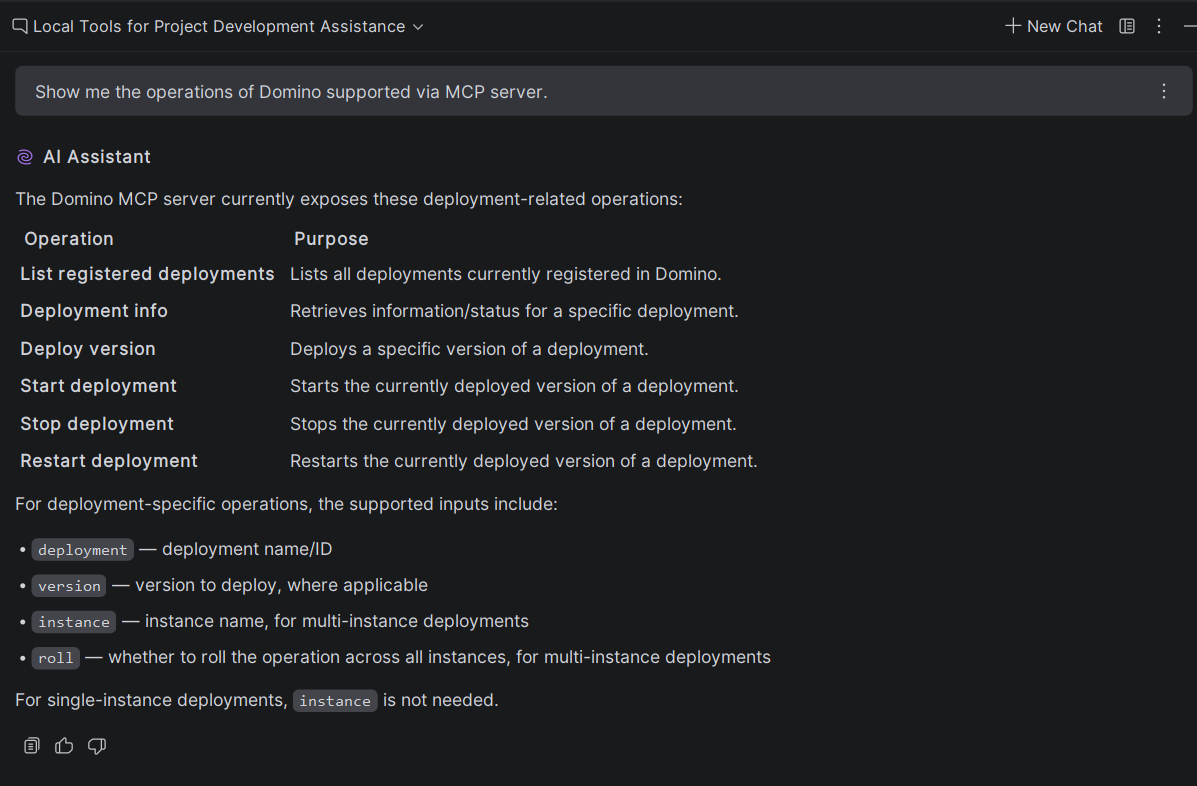Select the 'Restart deployment' table cell
Viewport: 1197px width, 786px height.
109,461
